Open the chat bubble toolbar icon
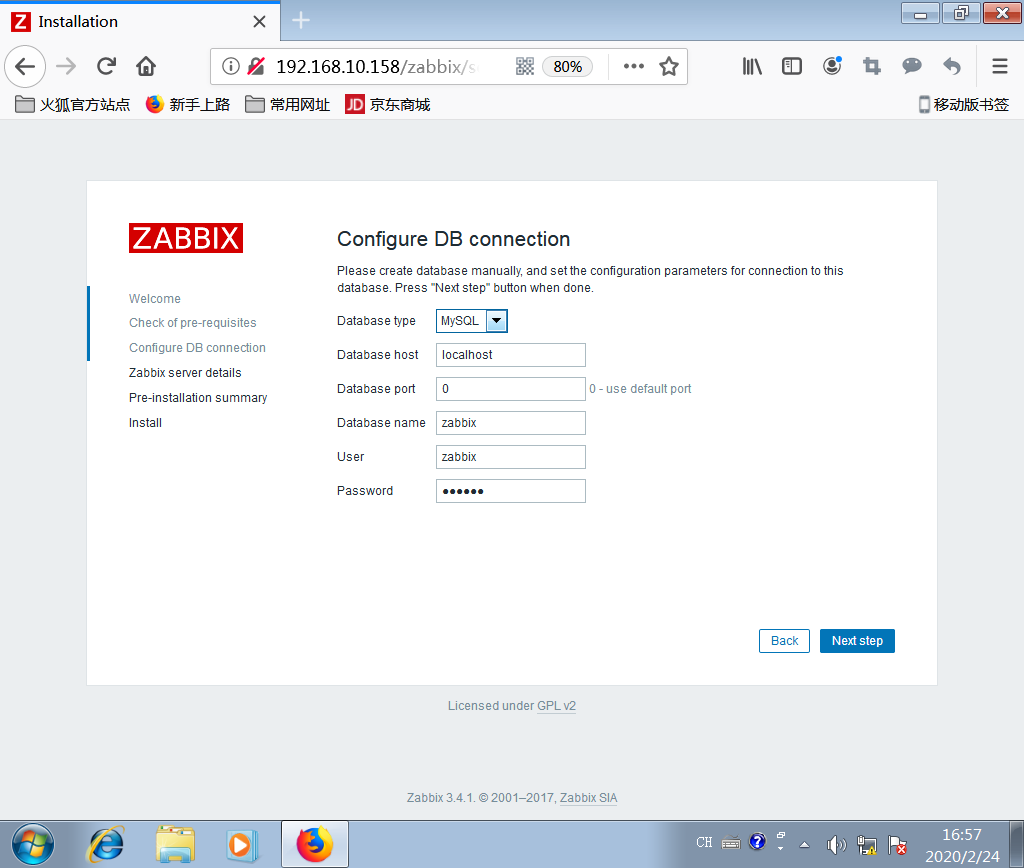This screenshot has height=868, width=1024. (912, 65)
